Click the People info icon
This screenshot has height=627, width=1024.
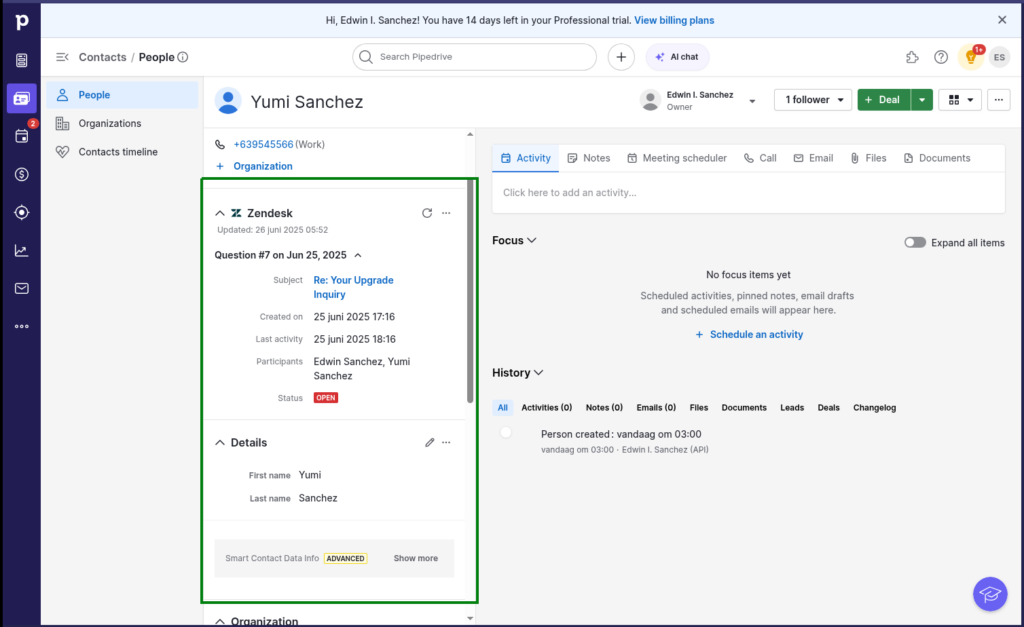[x=183, y=57]
